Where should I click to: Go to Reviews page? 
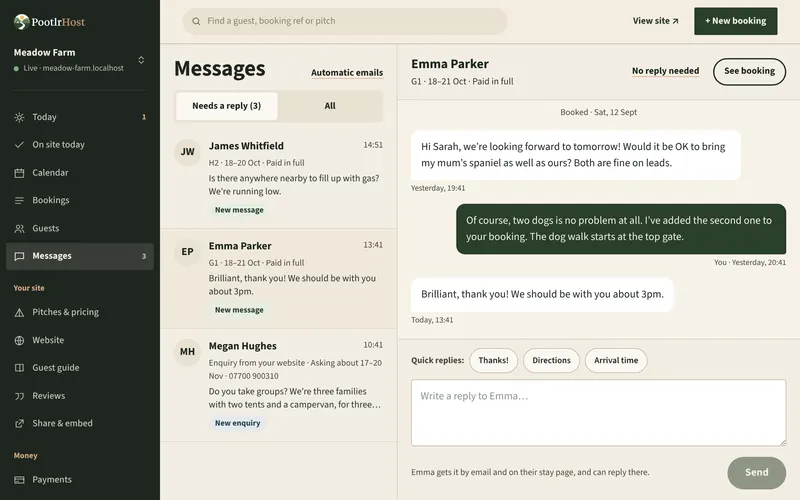coord(80,396)
